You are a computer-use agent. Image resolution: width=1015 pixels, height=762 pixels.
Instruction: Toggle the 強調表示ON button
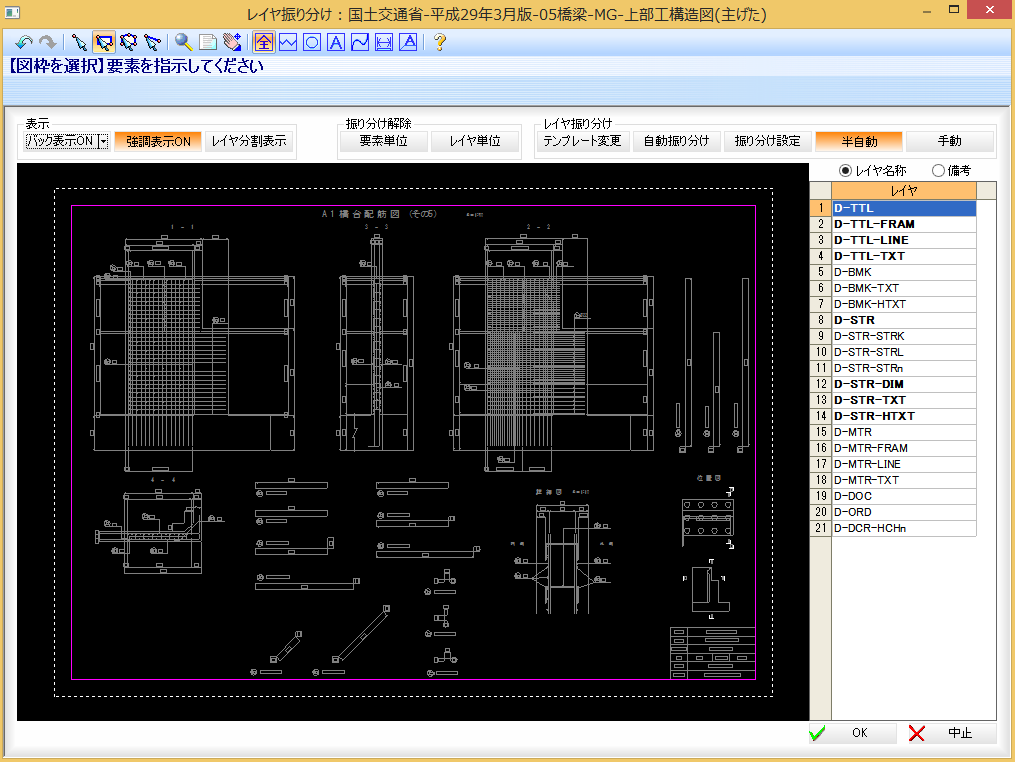click(158, 141)
